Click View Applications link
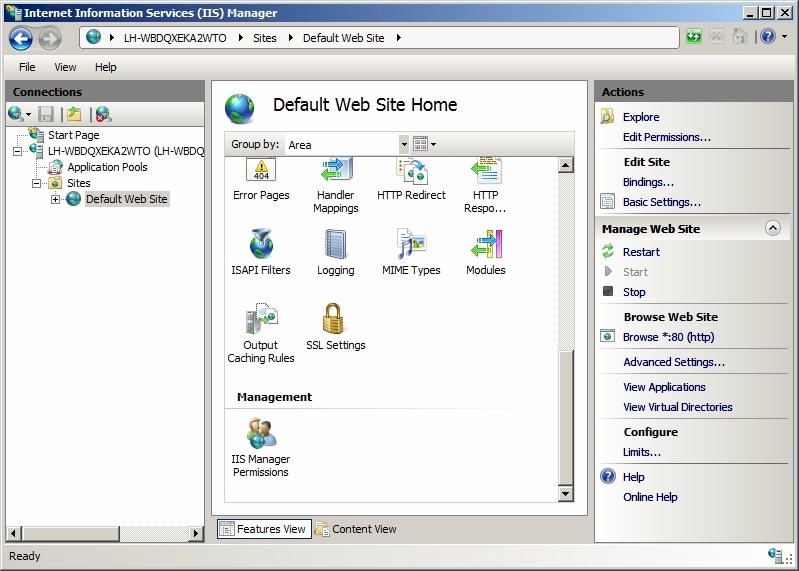The image size is (799, 571). point(664,387)
